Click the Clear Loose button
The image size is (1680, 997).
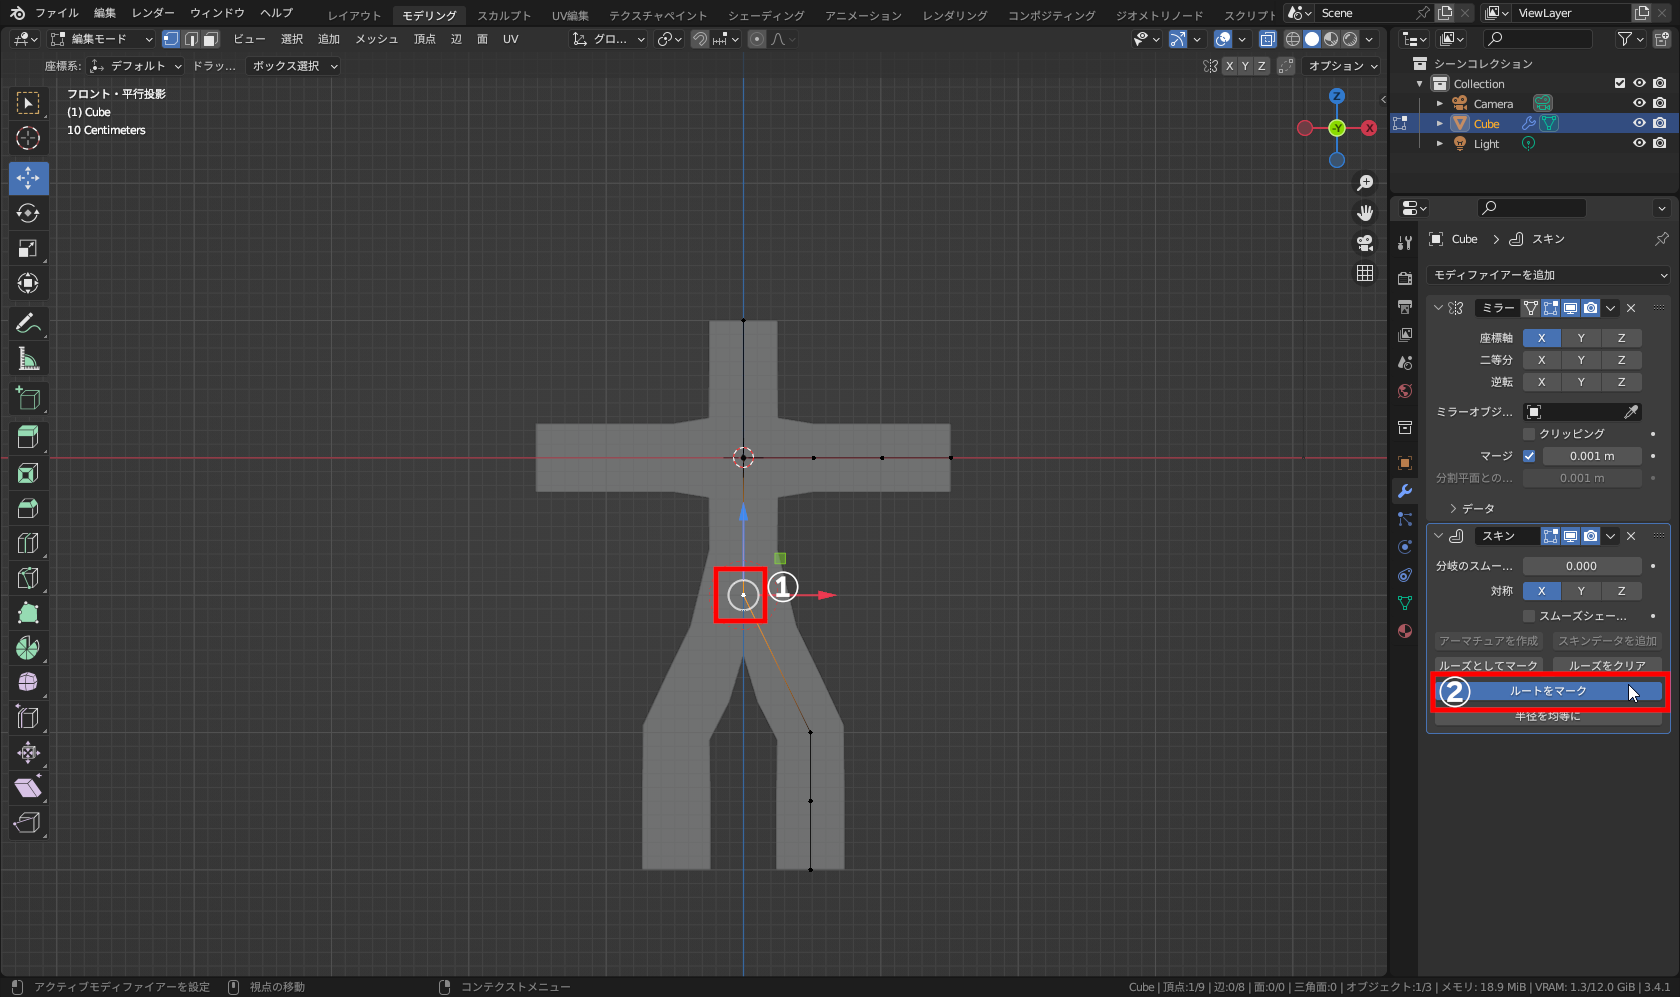pyautogui.click(x=1607, y=666)
